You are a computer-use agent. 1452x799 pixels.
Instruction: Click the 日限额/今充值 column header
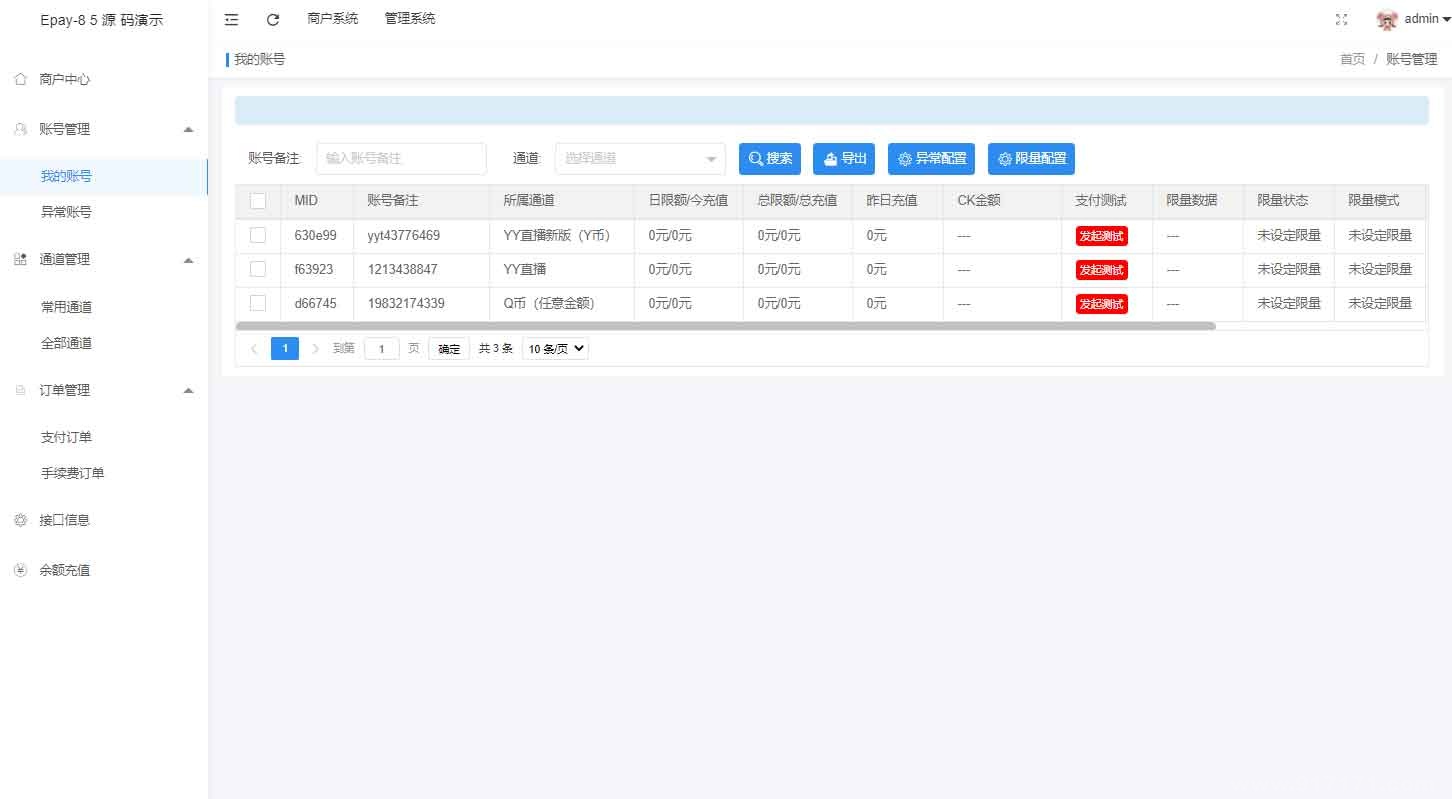click(x=688, y=201)
